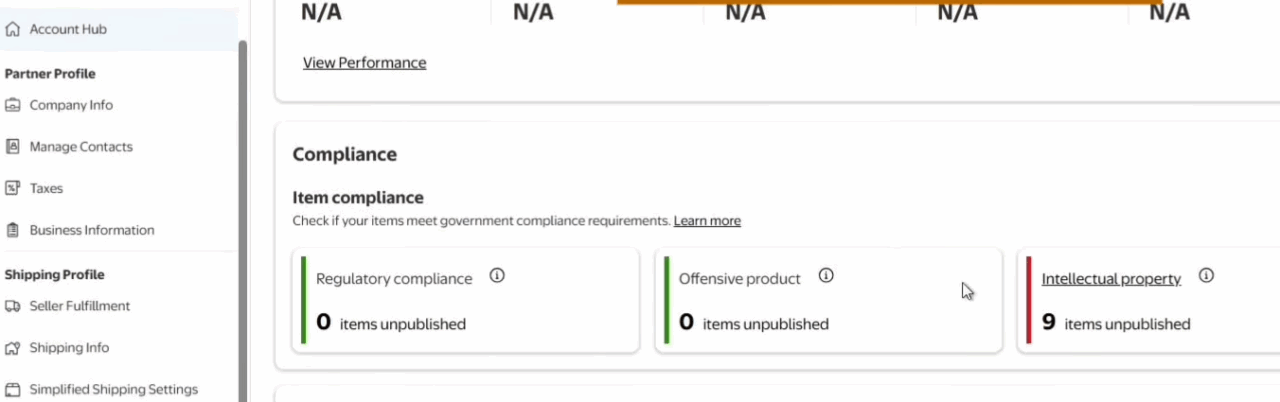Click the Seller Fulfillment truck icon
Image resolution: width=1280 pixels, height=402 pixels.
coord(13,306)
